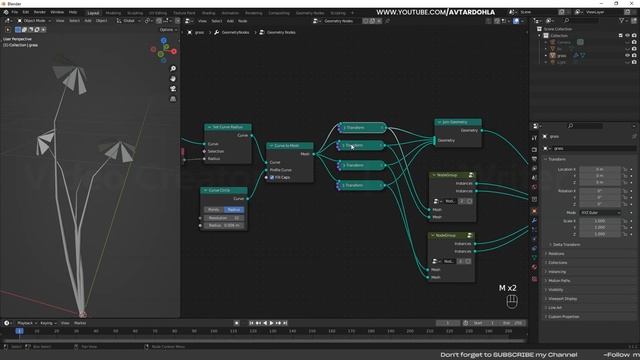640x360 pixels.
Task: Open the Blender logo app menu
Action: [6, 12]
